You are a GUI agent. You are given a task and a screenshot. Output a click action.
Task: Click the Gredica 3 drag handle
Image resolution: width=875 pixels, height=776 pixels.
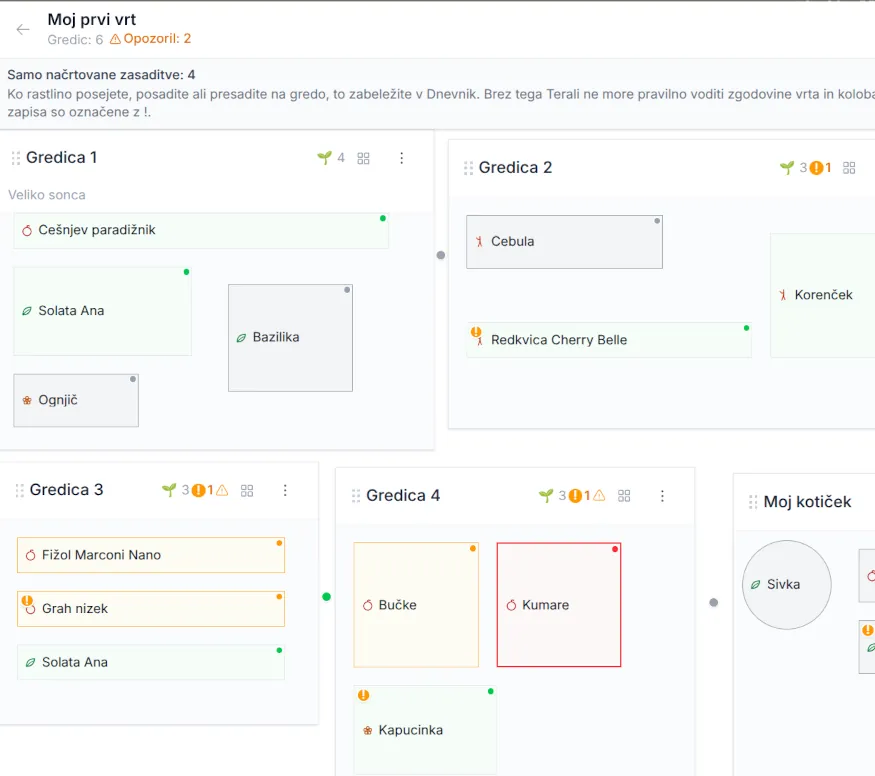click(20, 490)
